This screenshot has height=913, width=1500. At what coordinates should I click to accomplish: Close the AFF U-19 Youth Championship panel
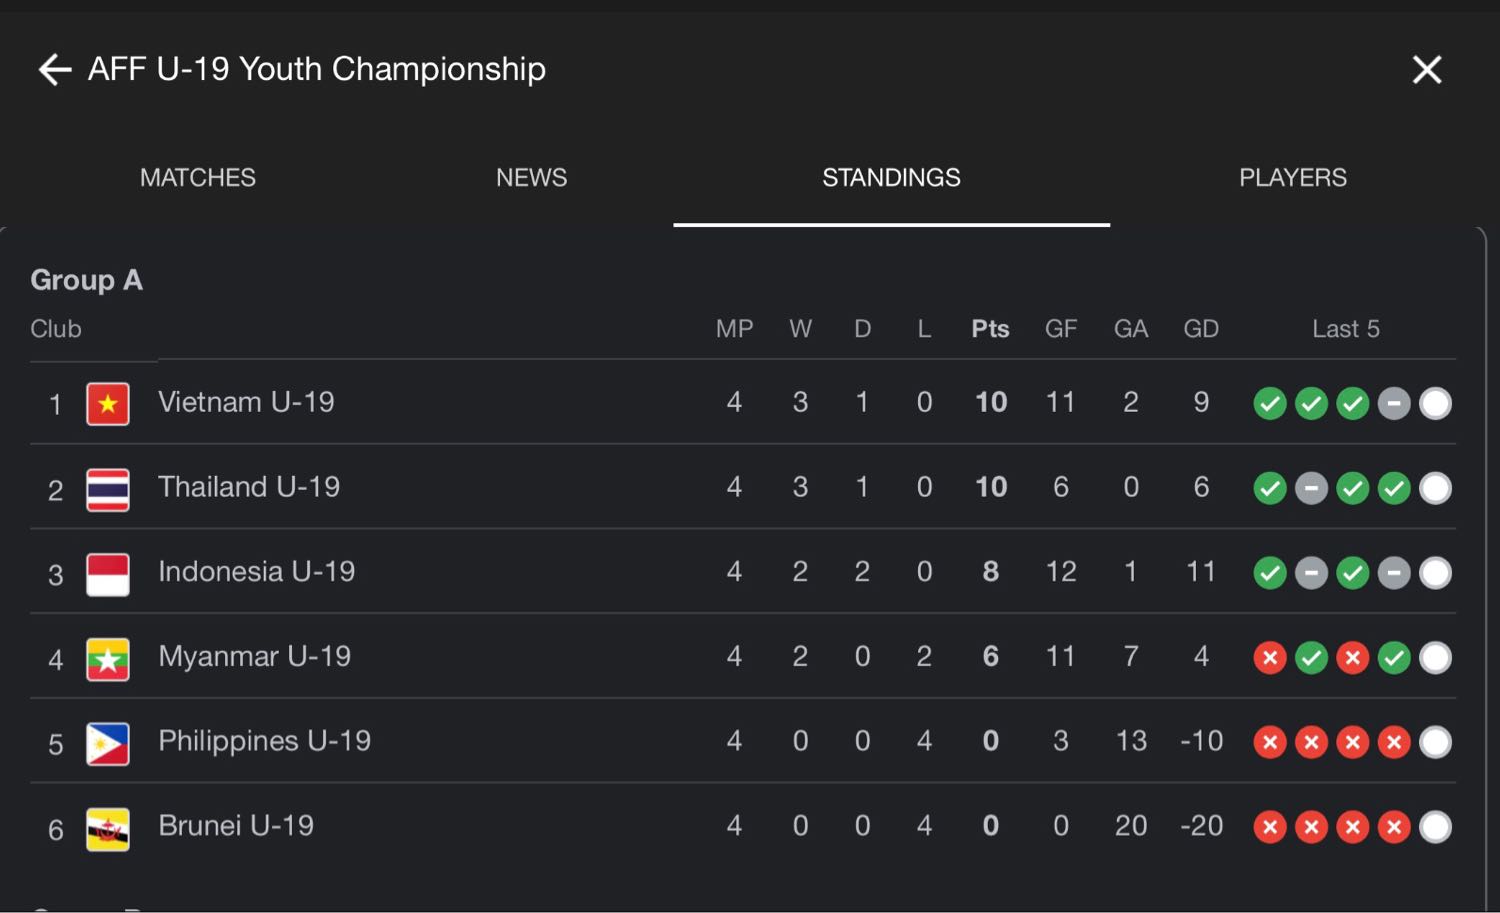click(1427, 70)
